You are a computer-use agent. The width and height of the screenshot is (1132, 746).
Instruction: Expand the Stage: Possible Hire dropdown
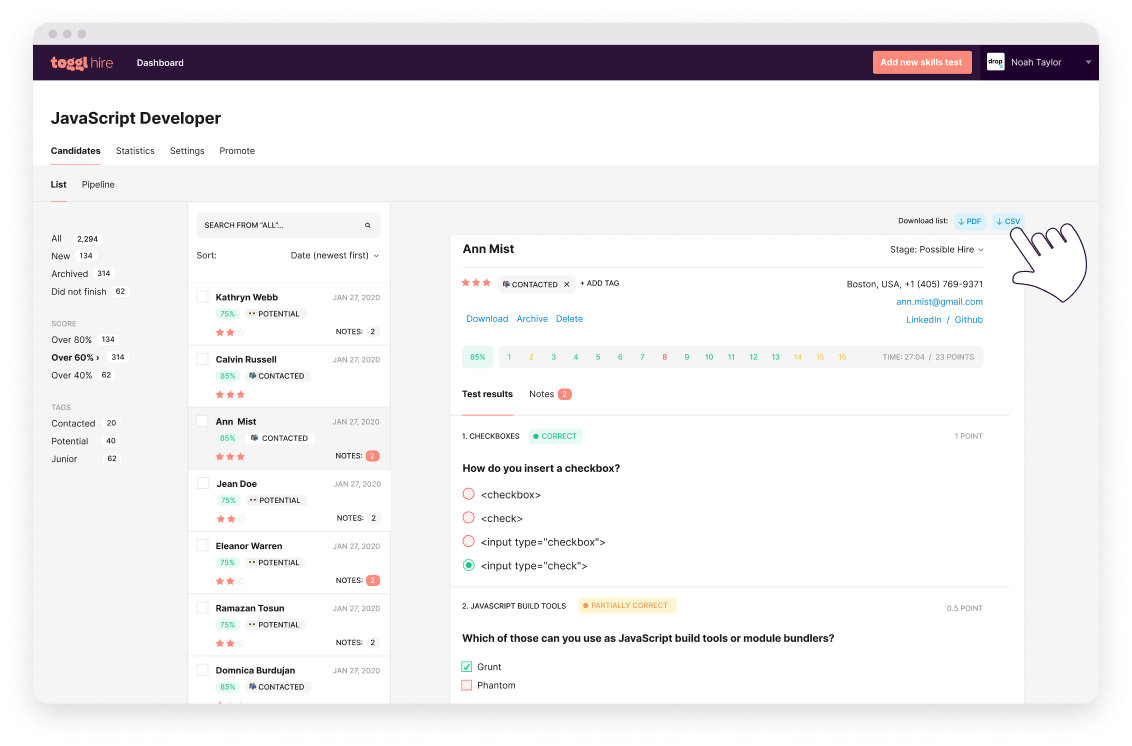[x=936, y=250]
